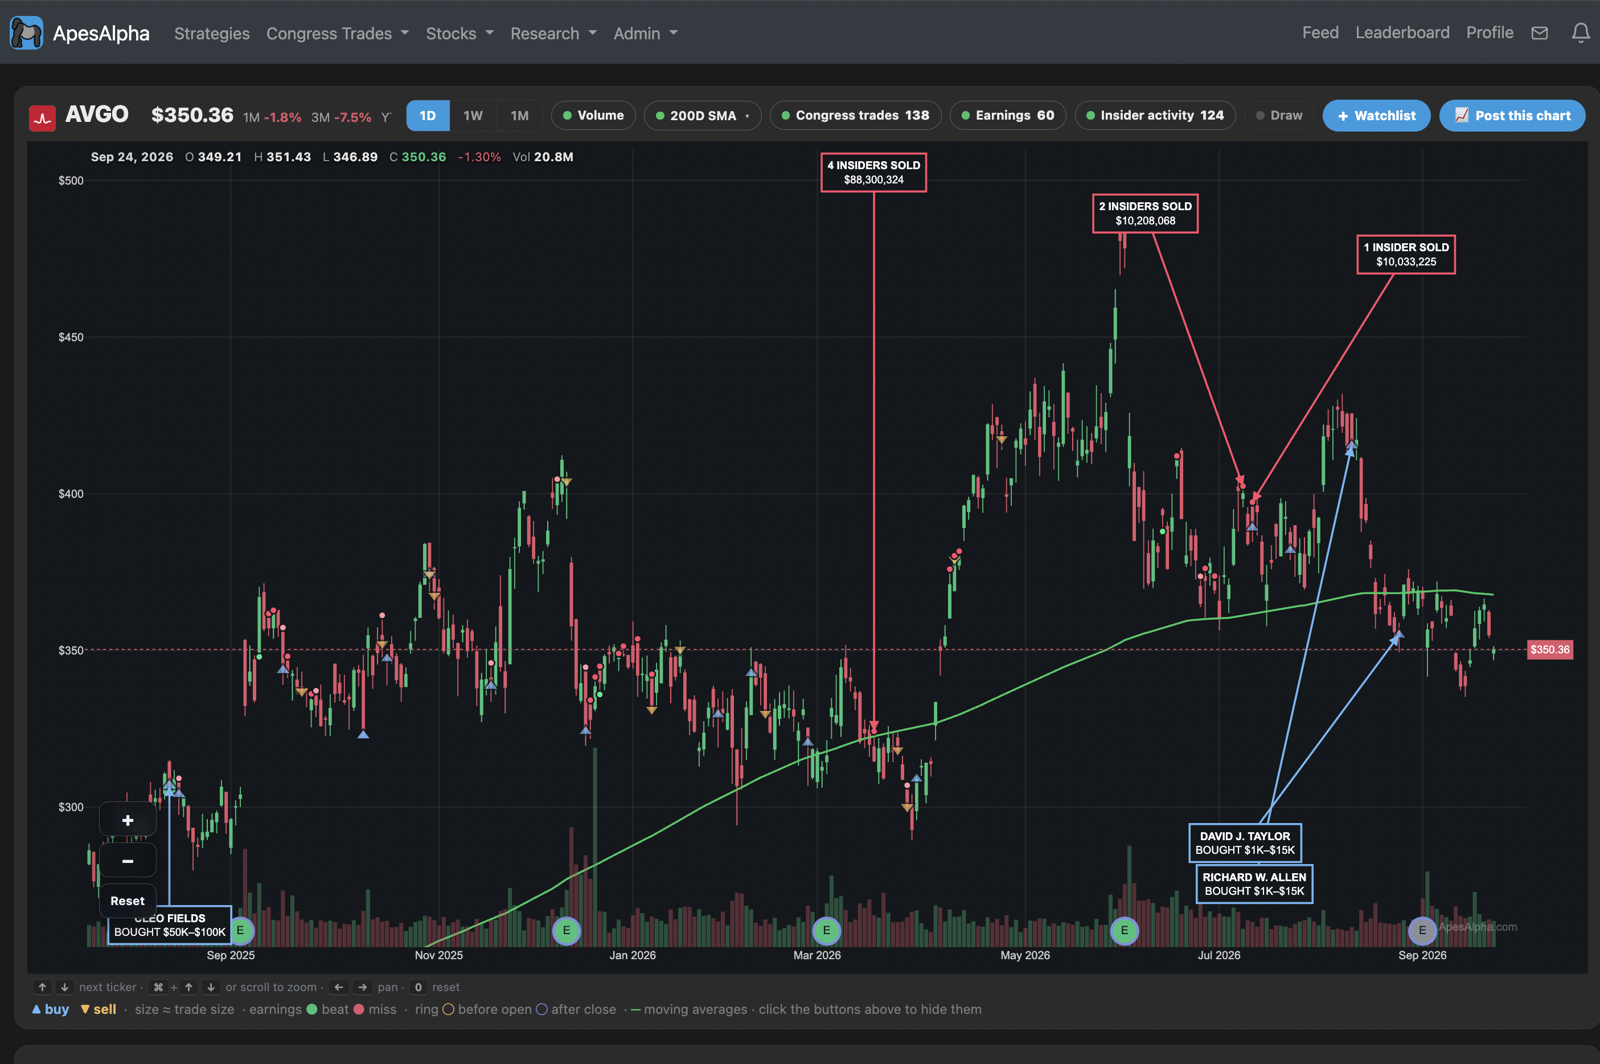The height and width of the screenshot is (1064, 1600).
Task: Go to the Leaderboard page
Action: point(1402,33)
